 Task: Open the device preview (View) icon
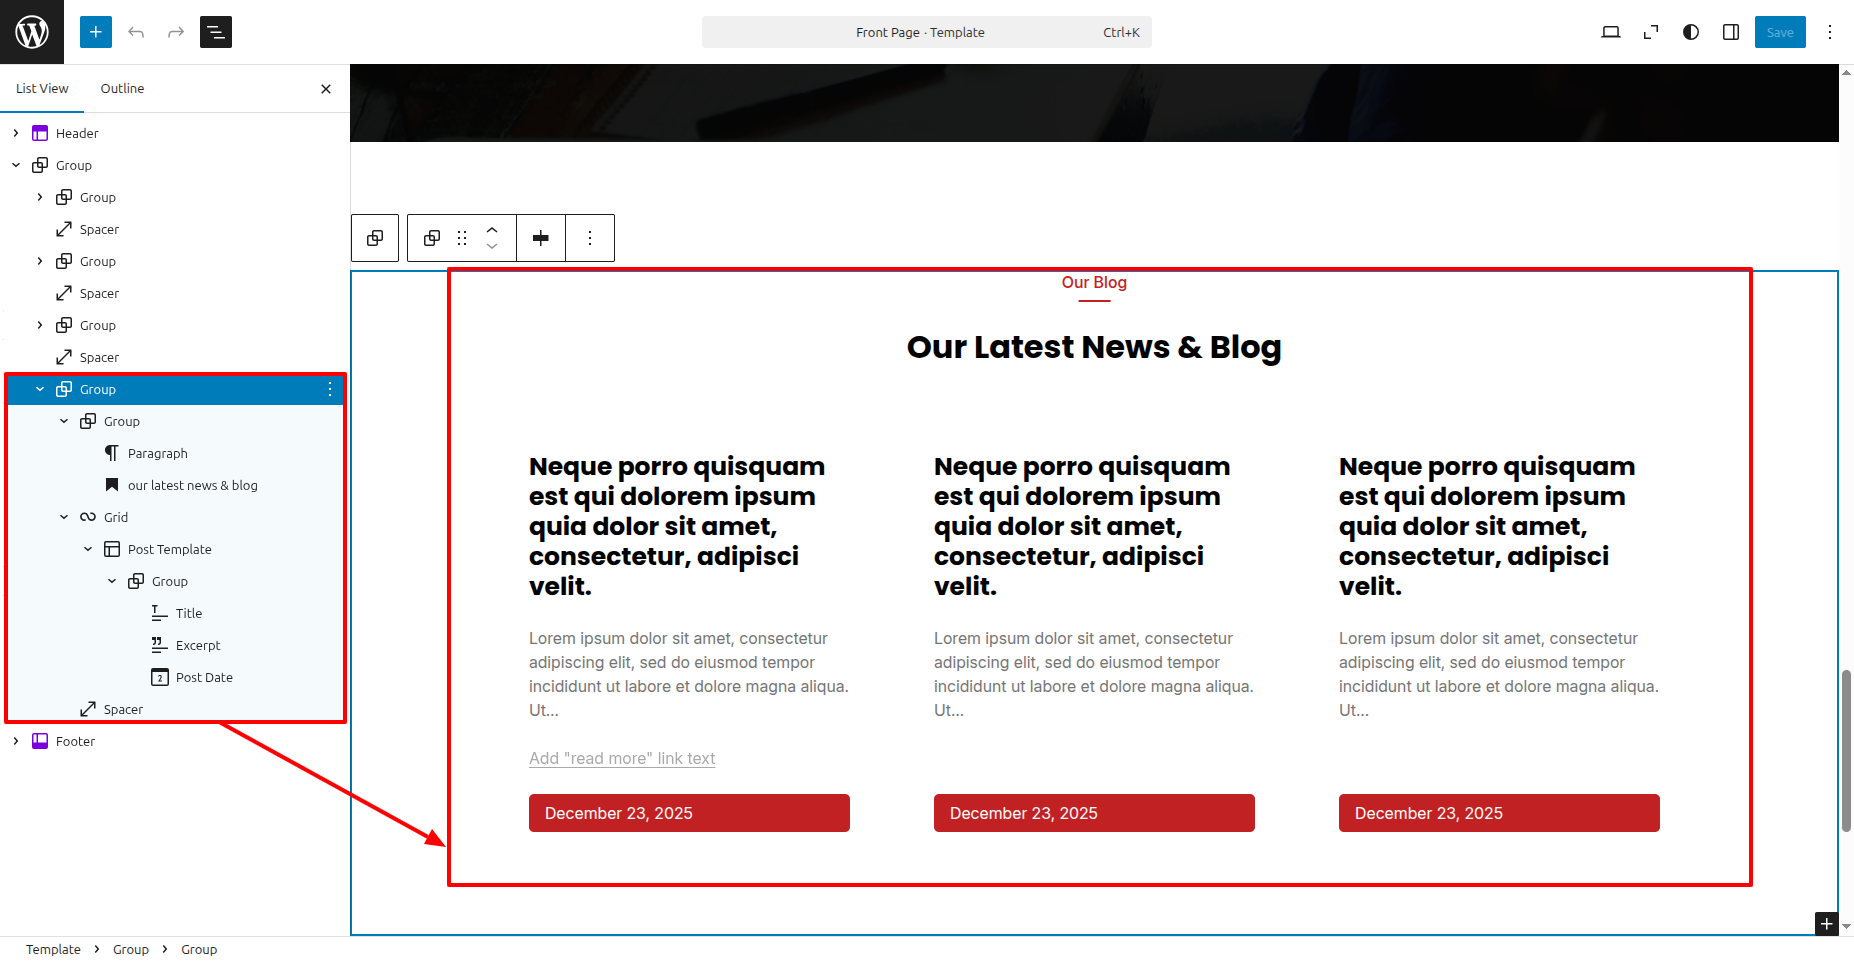click(1610, 32)
